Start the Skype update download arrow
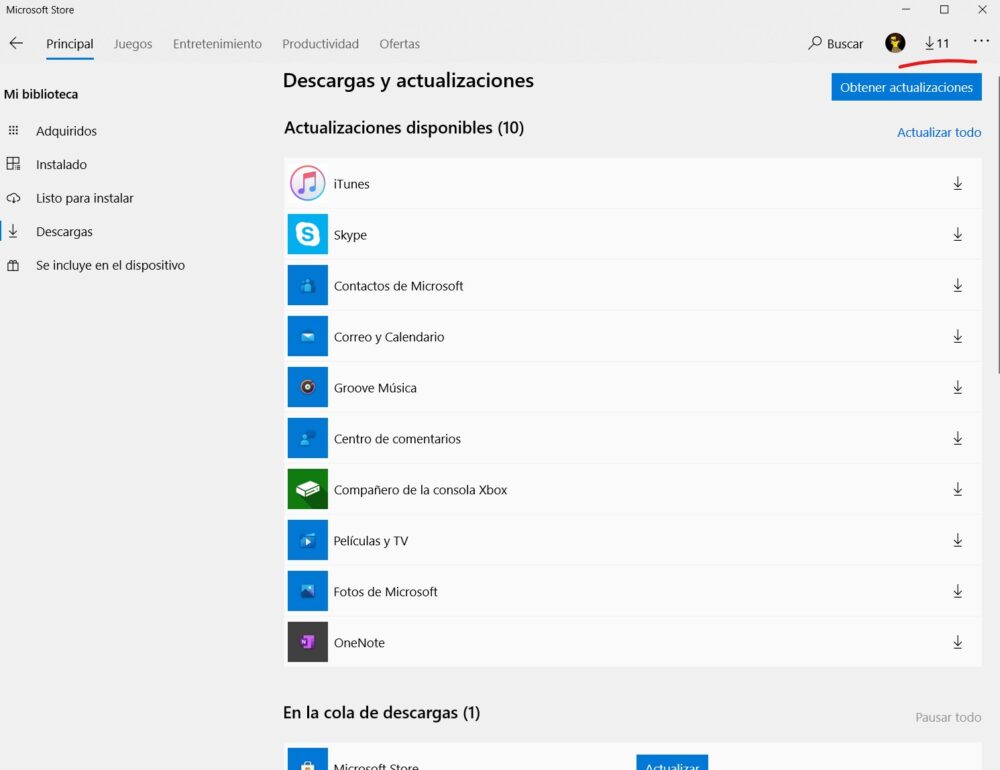 958,234
